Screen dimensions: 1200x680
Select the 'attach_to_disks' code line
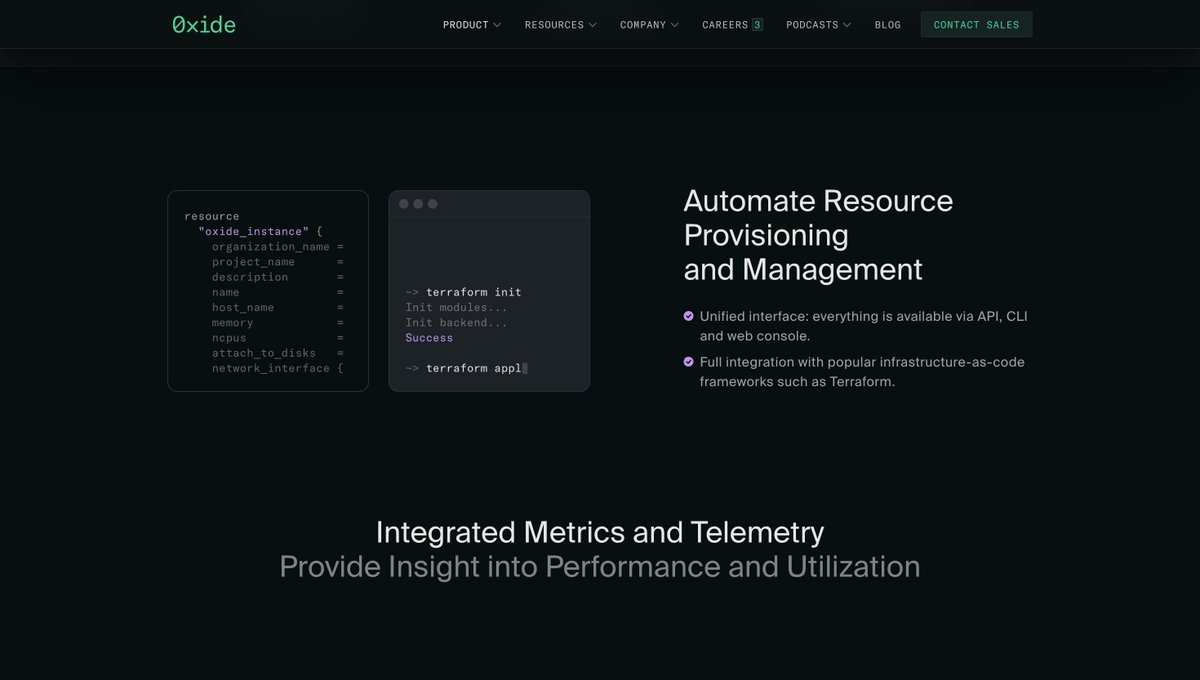(x=278, y=353)
